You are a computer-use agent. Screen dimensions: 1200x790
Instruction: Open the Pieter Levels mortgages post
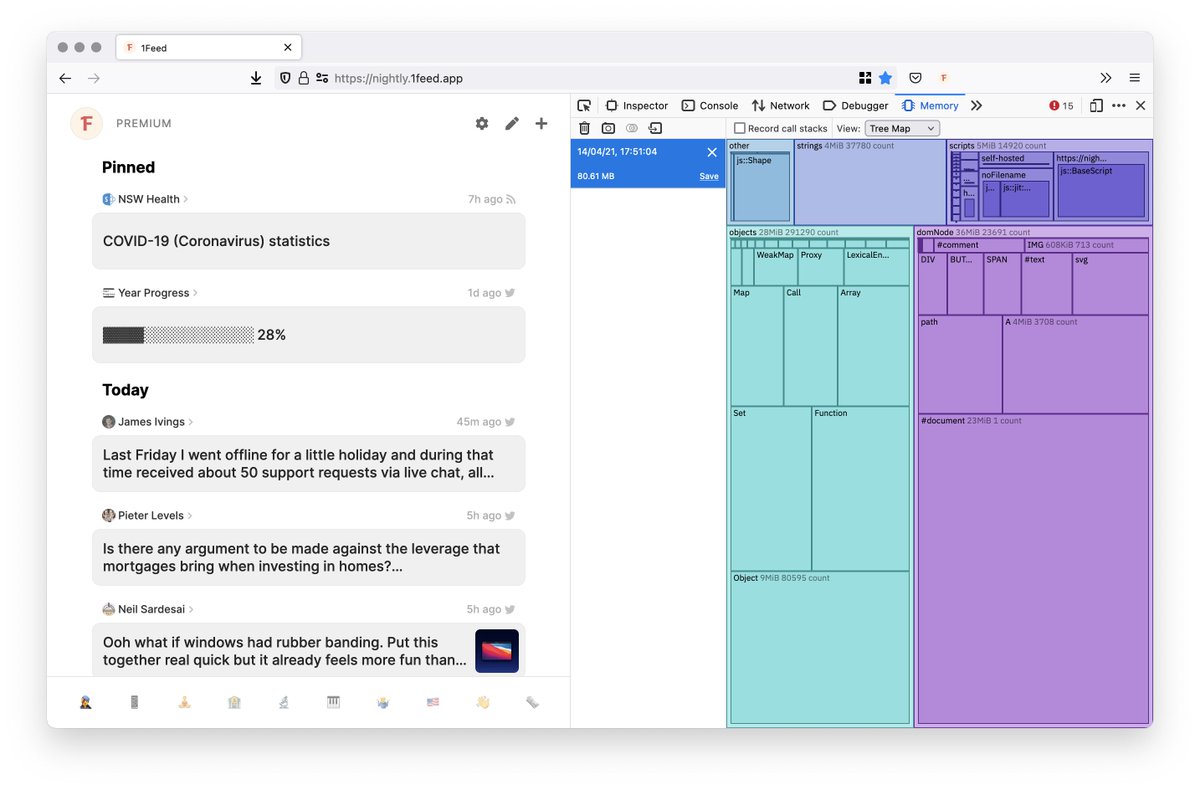coord(309,557)
